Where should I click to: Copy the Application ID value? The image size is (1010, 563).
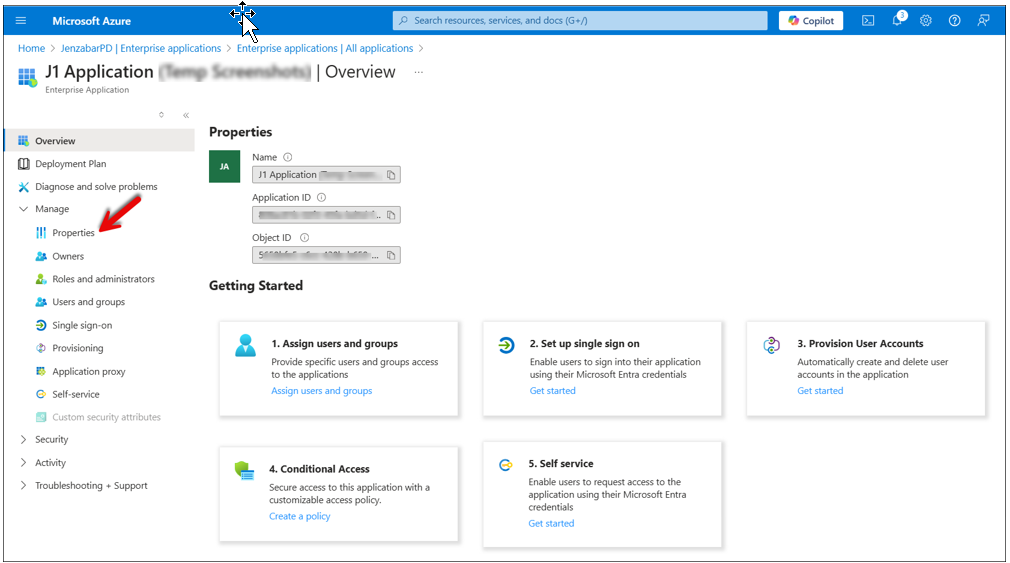[391, 215]
